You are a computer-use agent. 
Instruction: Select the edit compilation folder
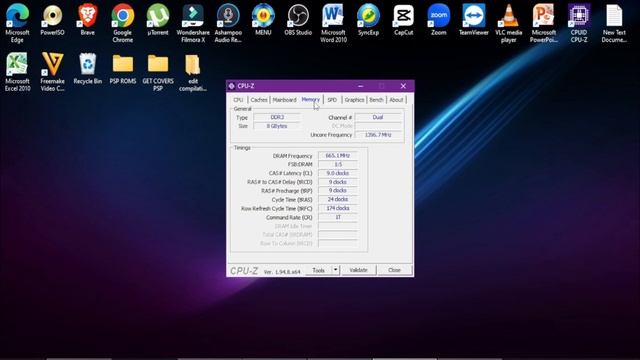pyautogui.click(x=193, y=71)
